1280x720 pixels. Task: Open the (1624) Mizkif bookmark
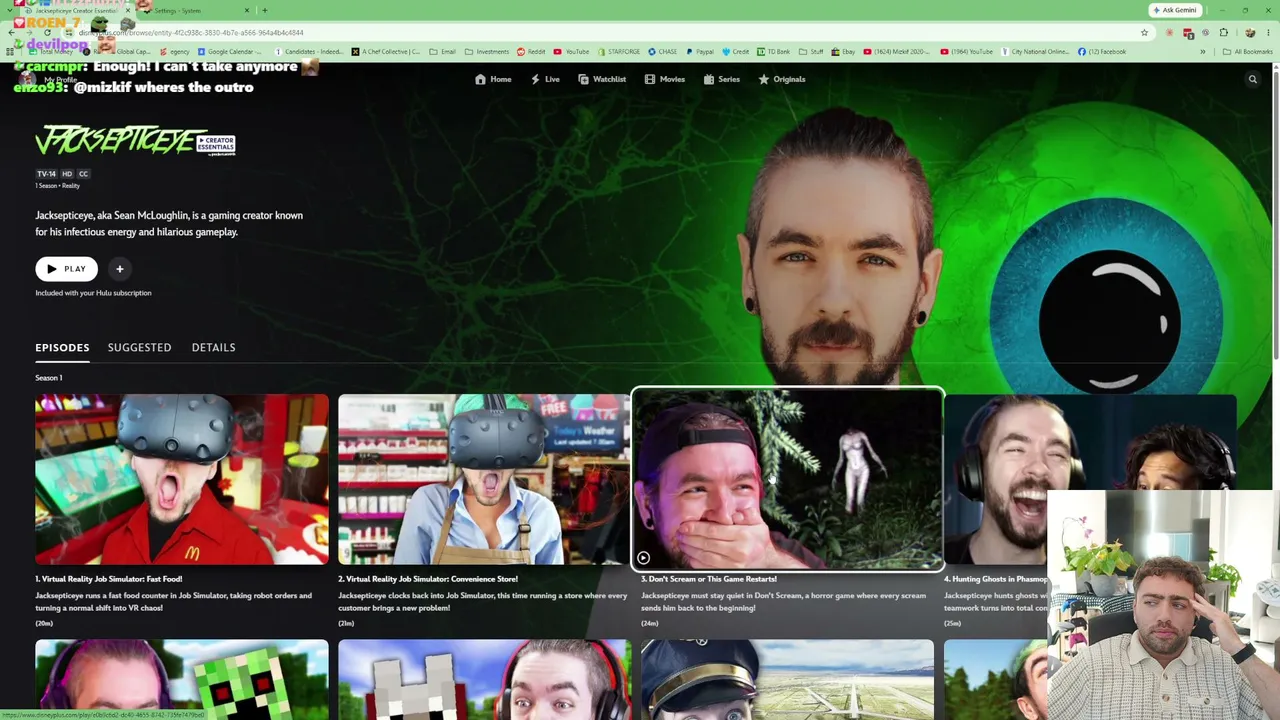point(898,52)
